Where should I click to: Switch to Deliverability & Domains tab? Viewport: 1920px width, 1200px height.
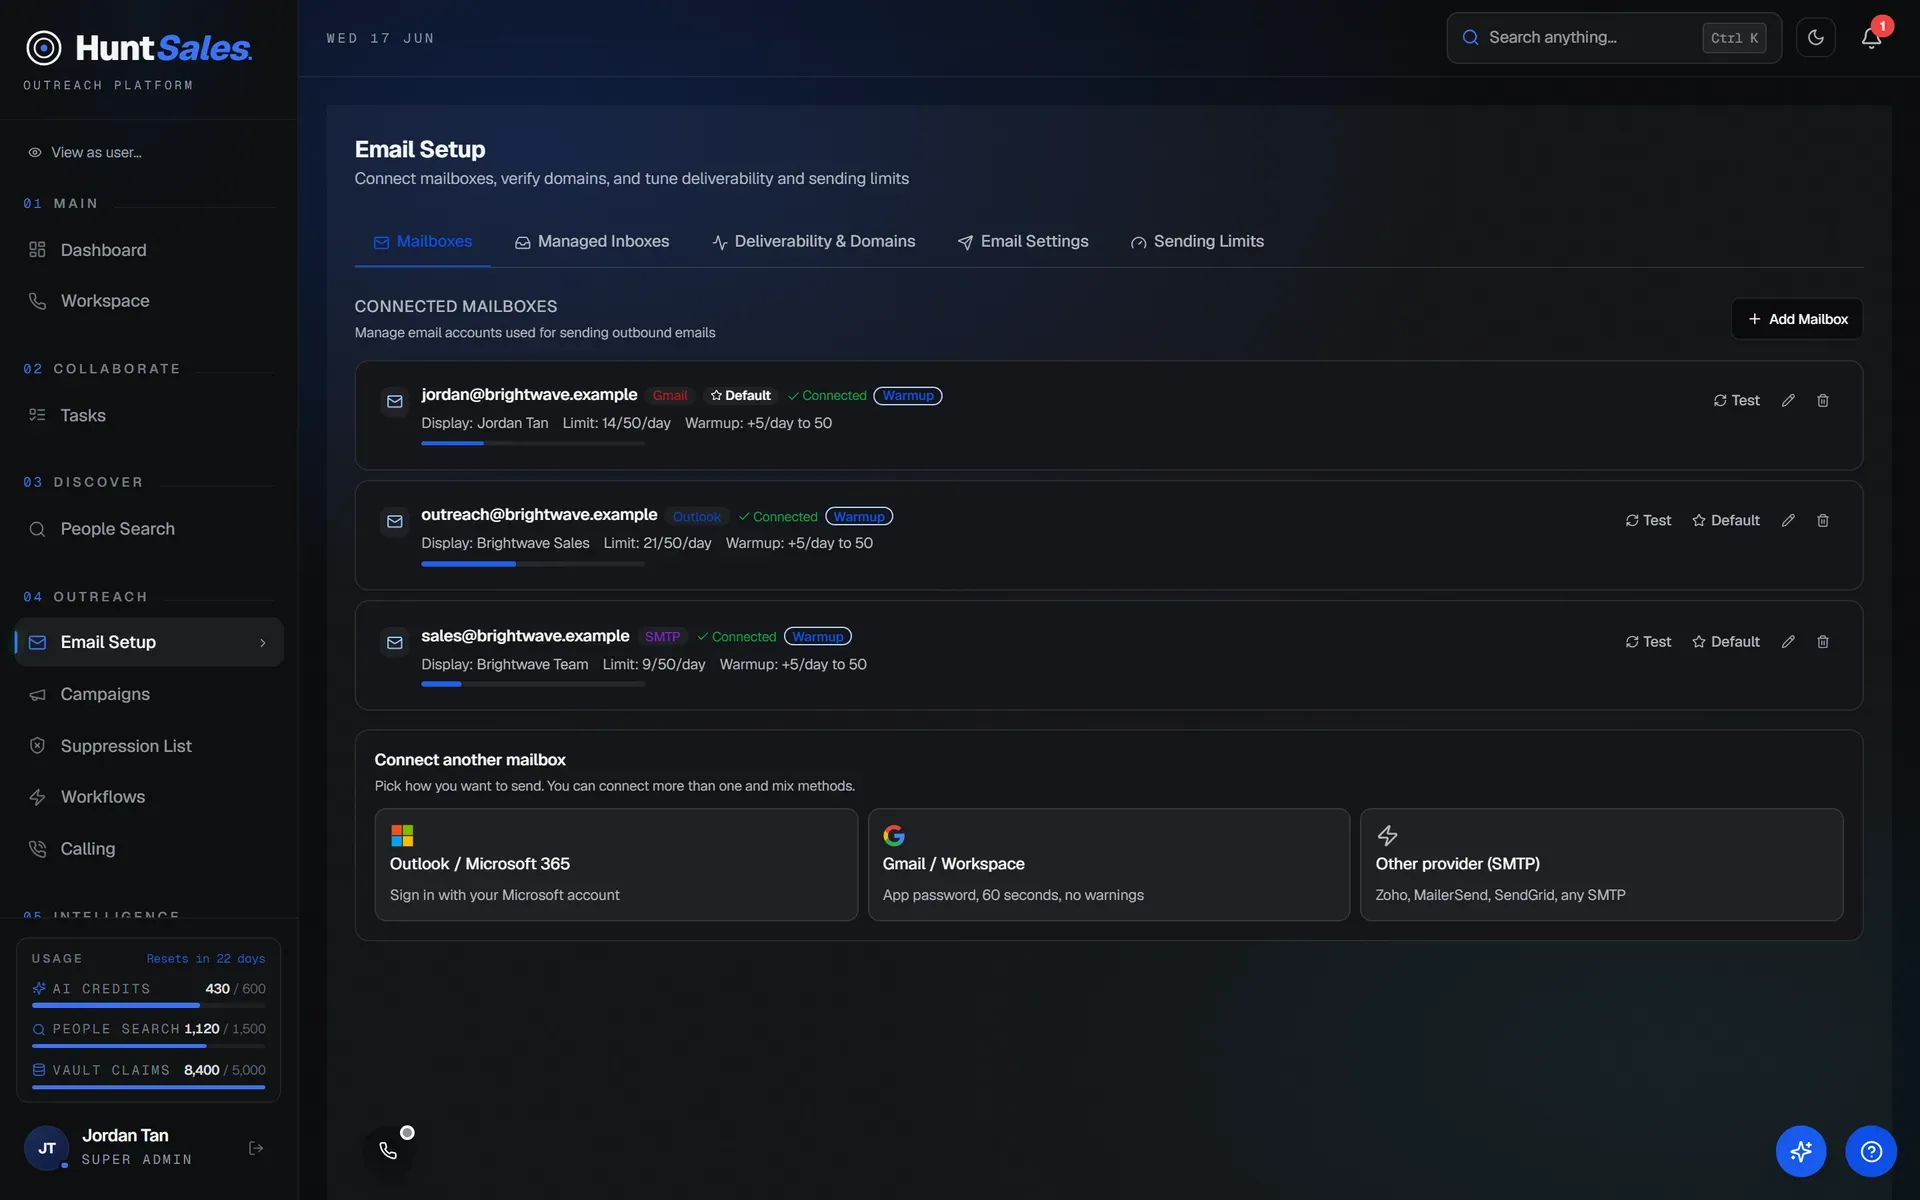point(813,242)
